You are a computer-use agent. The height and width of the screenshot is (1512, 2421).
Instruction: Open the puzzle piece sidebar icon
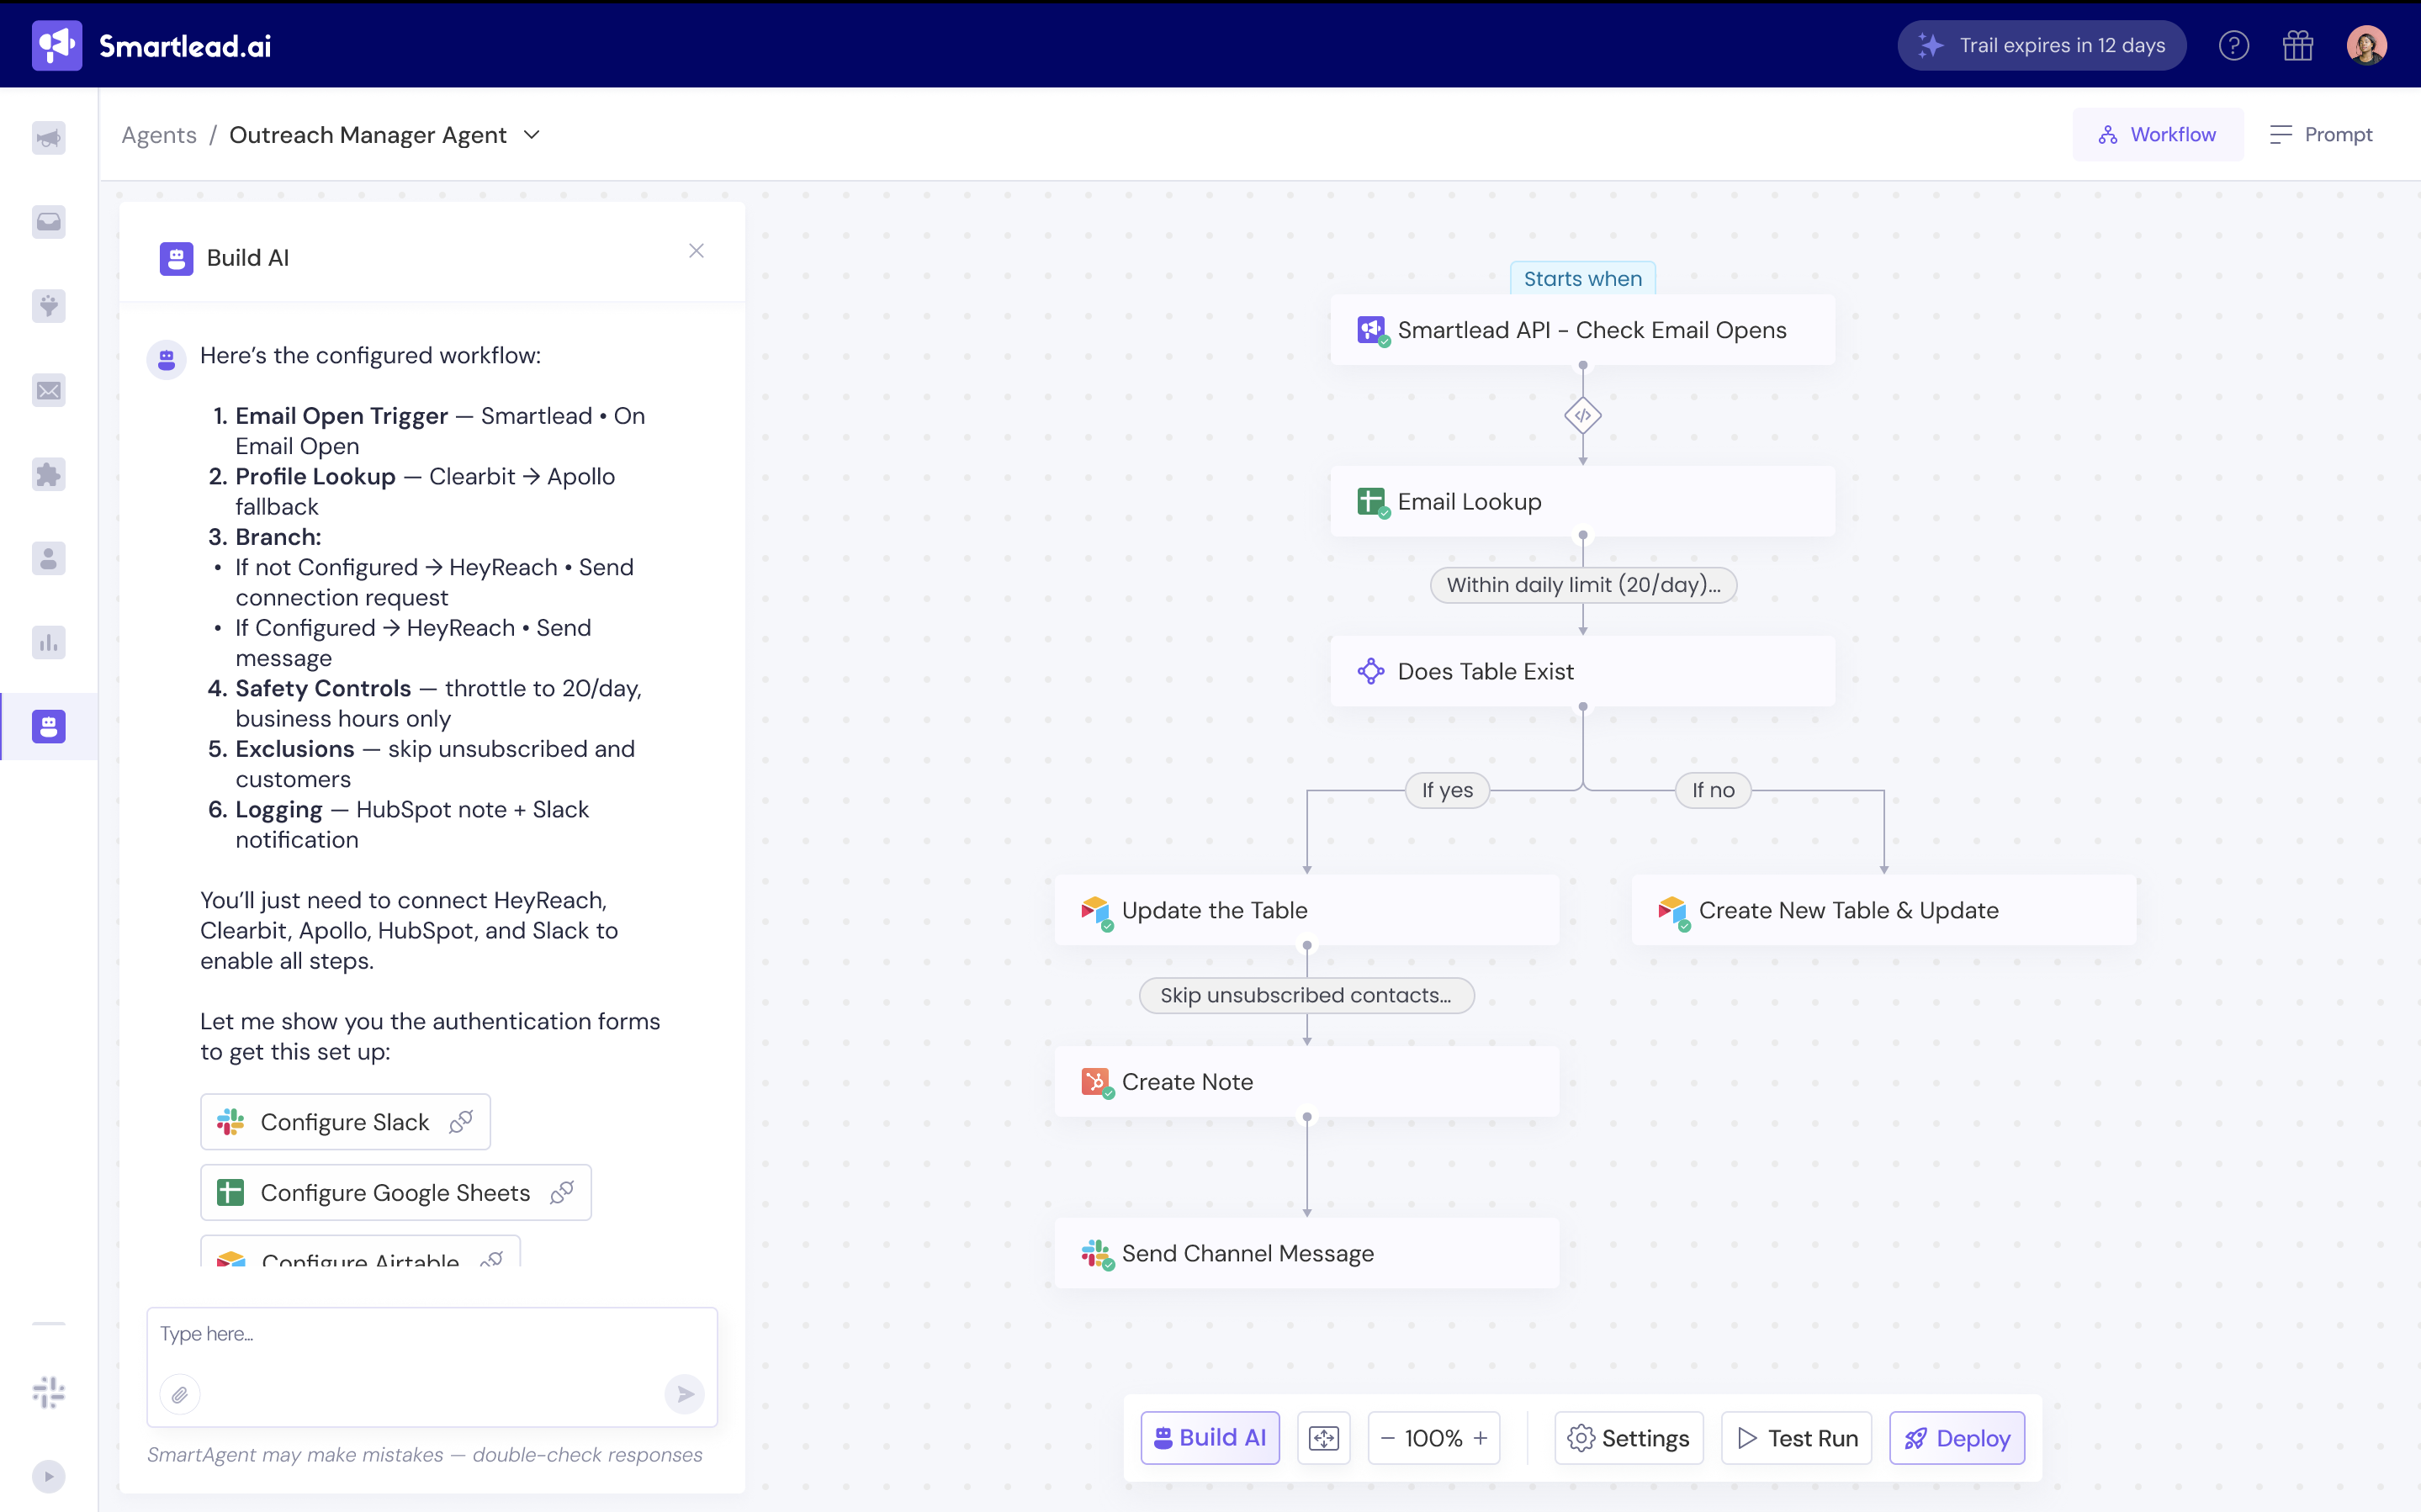pyautogui.click(x=49, y=474)
